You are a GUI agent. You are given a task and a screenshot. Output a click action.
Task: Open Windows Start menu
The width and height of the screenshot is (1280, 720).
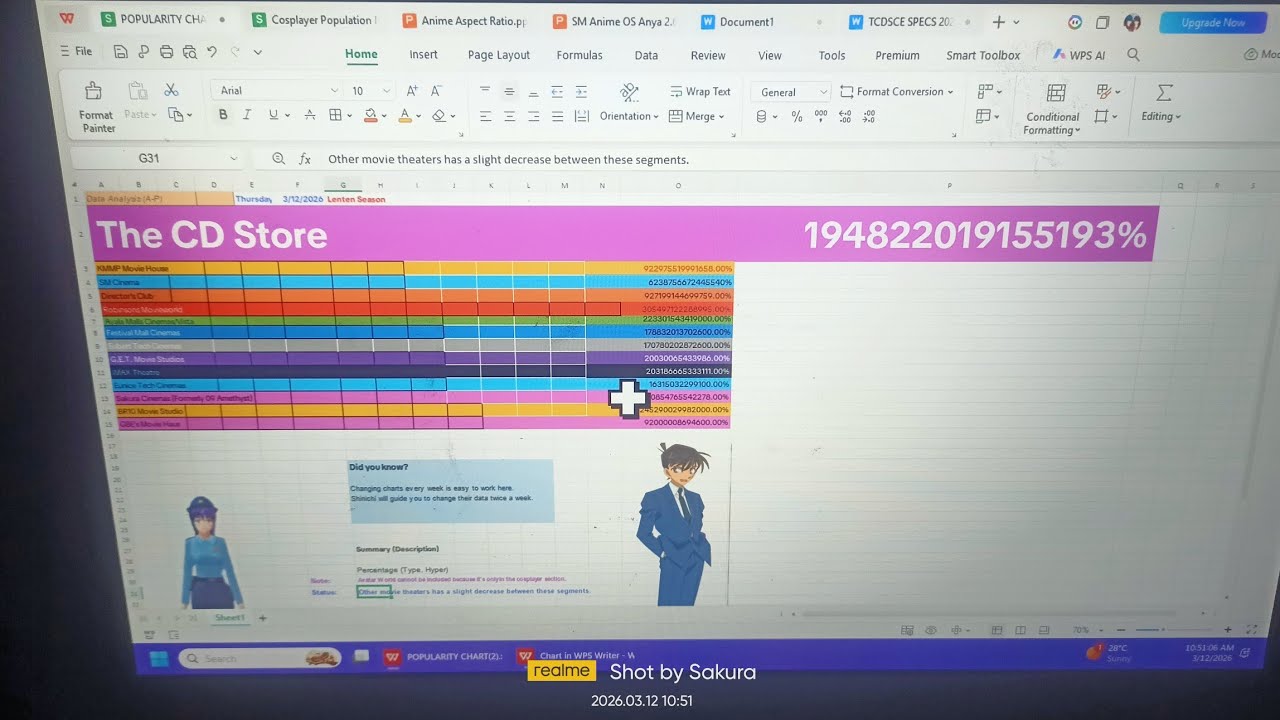click(x=159, y=657)
